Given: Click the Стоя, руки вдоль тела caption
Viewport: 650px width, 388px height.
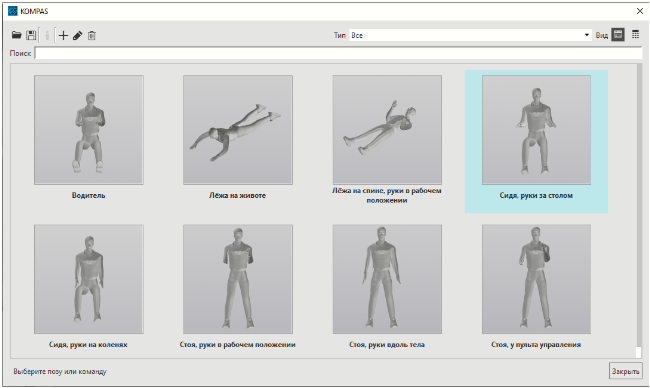Looking at the screenshot, I should pyautogui.click(x=387, y=344).
